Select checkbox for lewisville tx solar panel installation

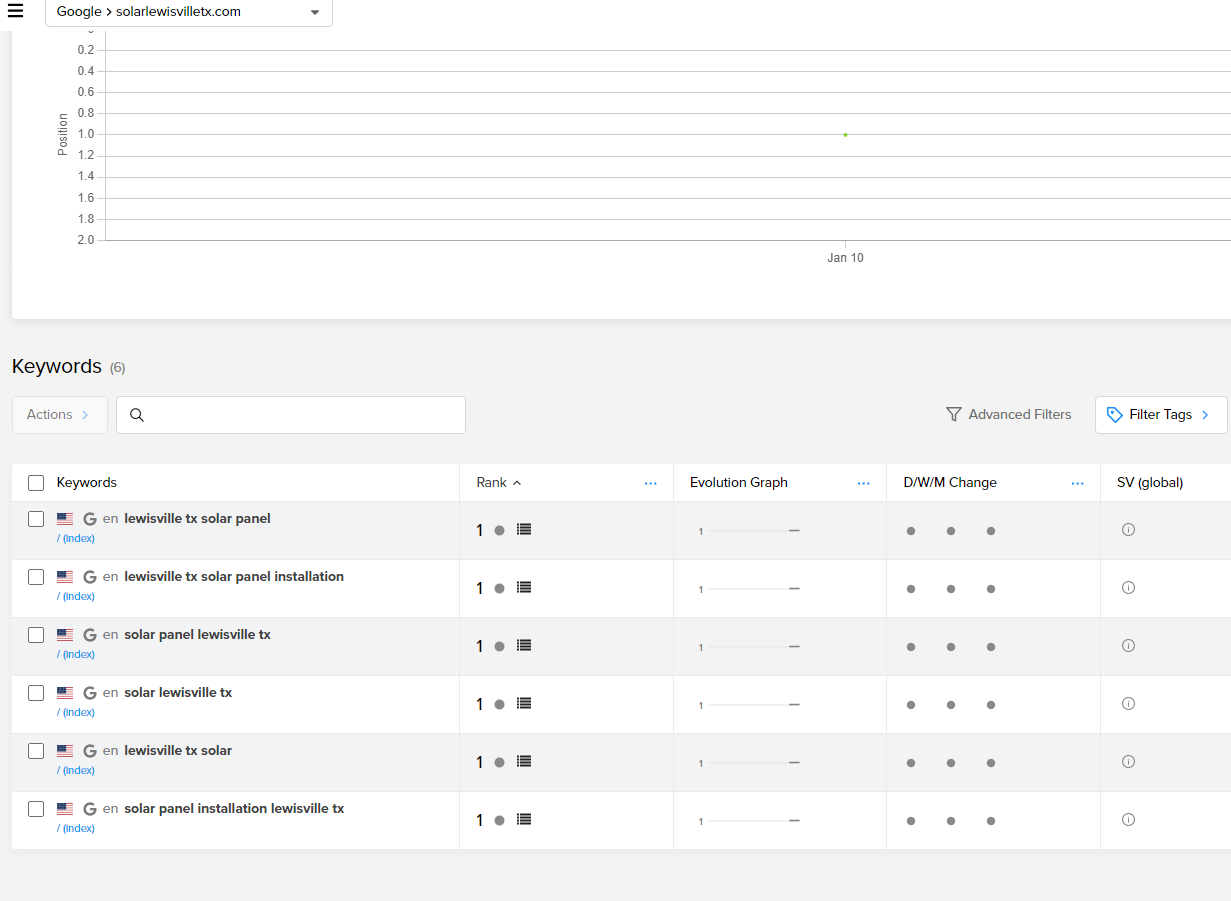(36, 577)
